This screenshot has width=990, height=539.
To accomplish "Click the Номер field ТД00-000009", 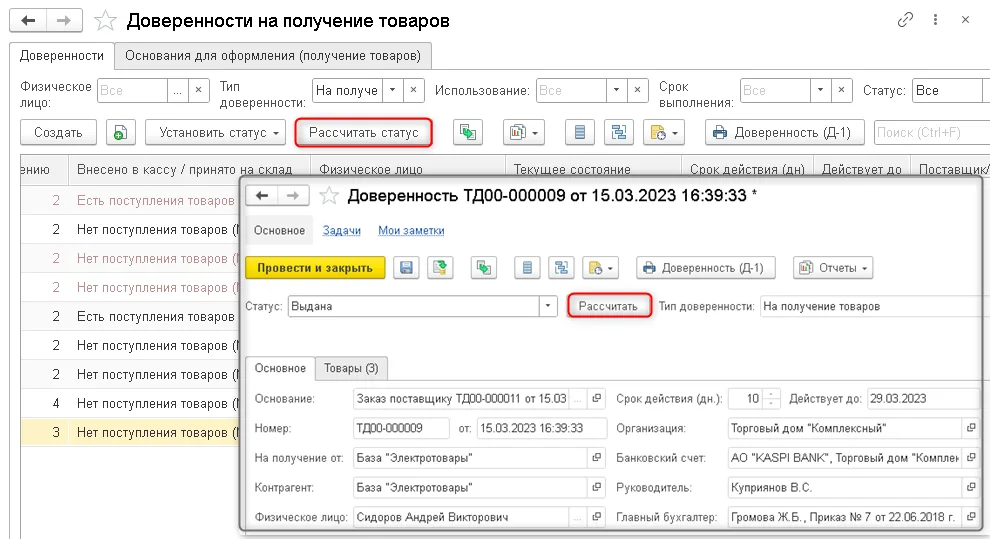I will click(x=402, y=428).
